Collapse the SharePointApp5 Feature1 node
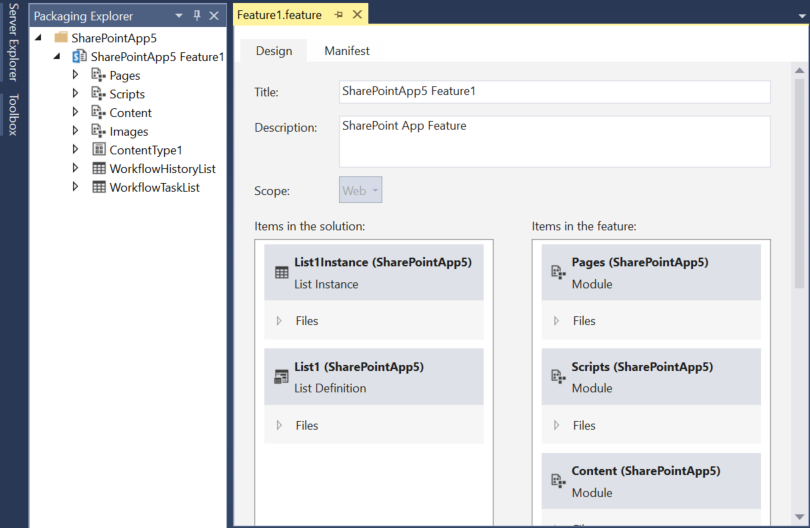 [57, 56]
